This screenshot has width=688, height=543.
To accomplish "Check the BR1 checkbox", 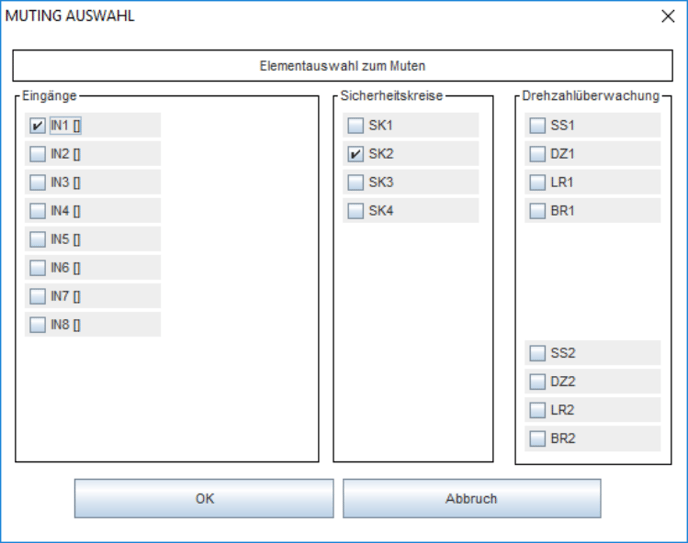I will coord(537,211).
